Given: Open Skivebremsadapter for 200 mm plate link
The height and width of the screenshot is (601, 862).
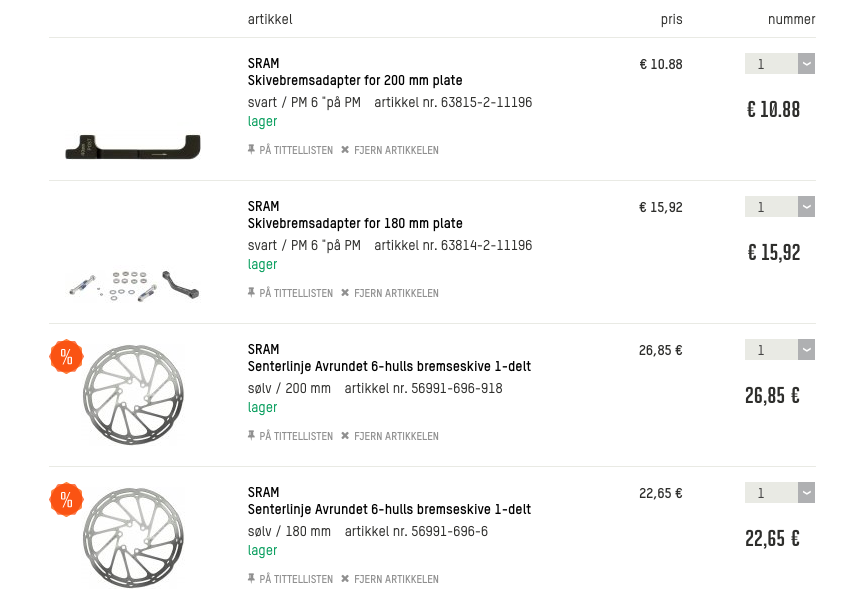Looking at the screenshot, I should pos(355,81).
